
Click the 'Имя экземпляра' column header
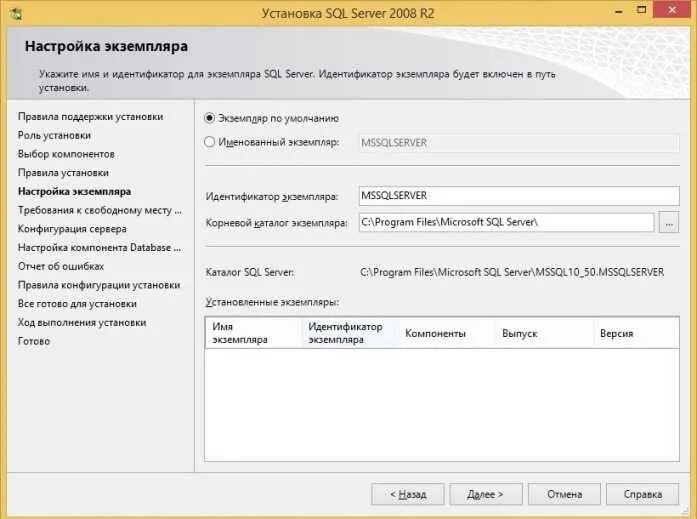pyautogui.click(x=253, y=333)
